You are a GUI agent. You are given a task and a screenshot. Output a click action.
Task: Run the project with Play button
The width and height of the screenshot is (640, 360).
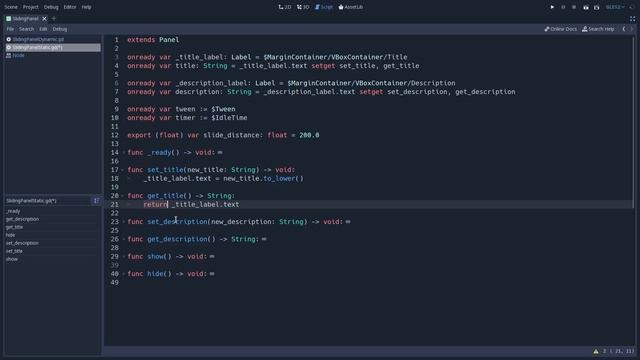click(x=552, y=7)
